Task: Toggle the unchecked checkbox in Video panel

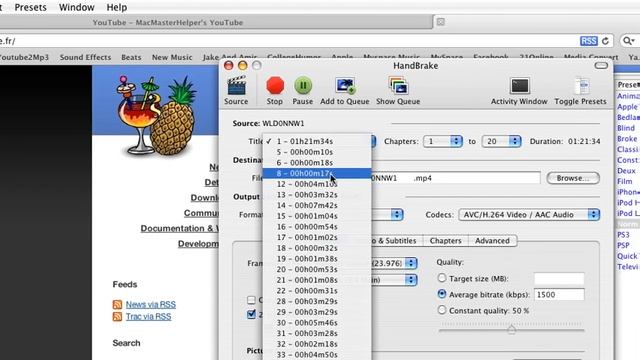Action: click(x=251, y=300)
